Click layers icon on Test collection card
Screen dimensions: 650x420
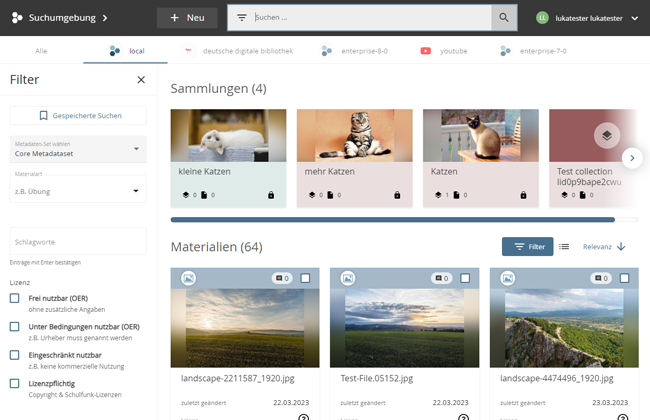coord(603,135)
